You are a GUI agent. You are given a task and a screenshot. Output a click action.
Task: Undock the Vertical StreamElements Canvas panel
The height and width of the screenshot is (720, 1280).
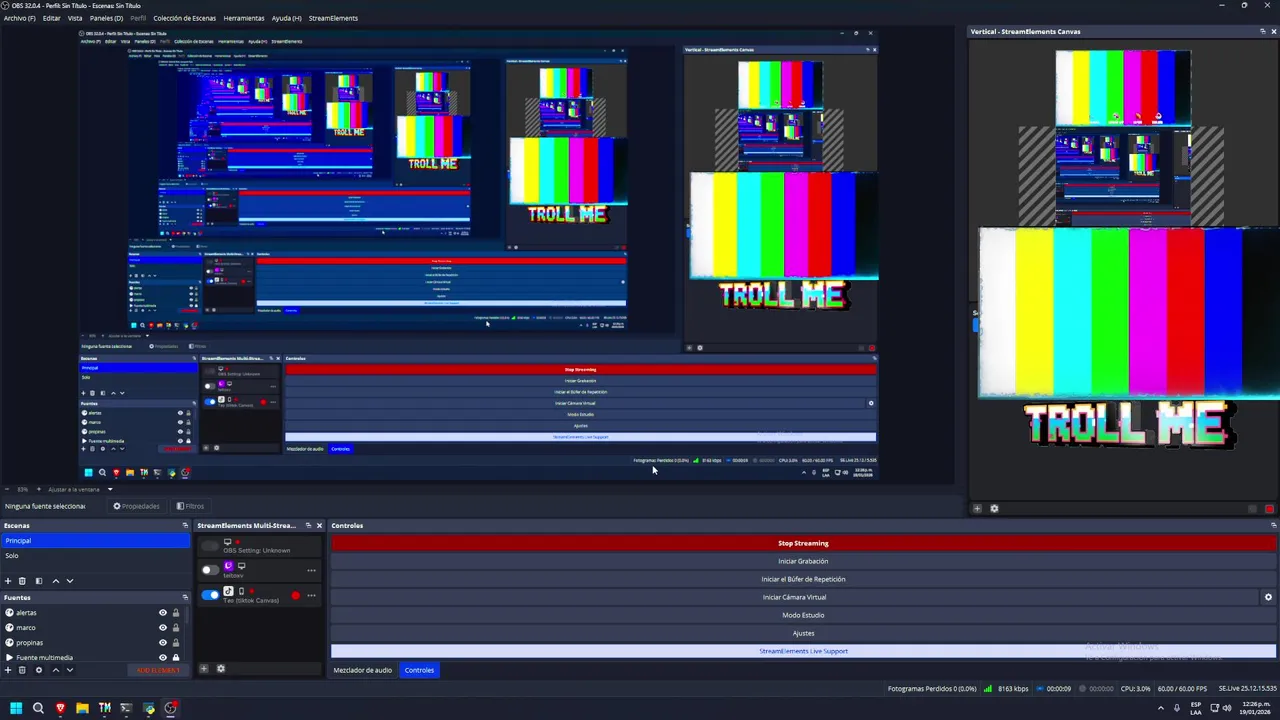coord(1262,31)
